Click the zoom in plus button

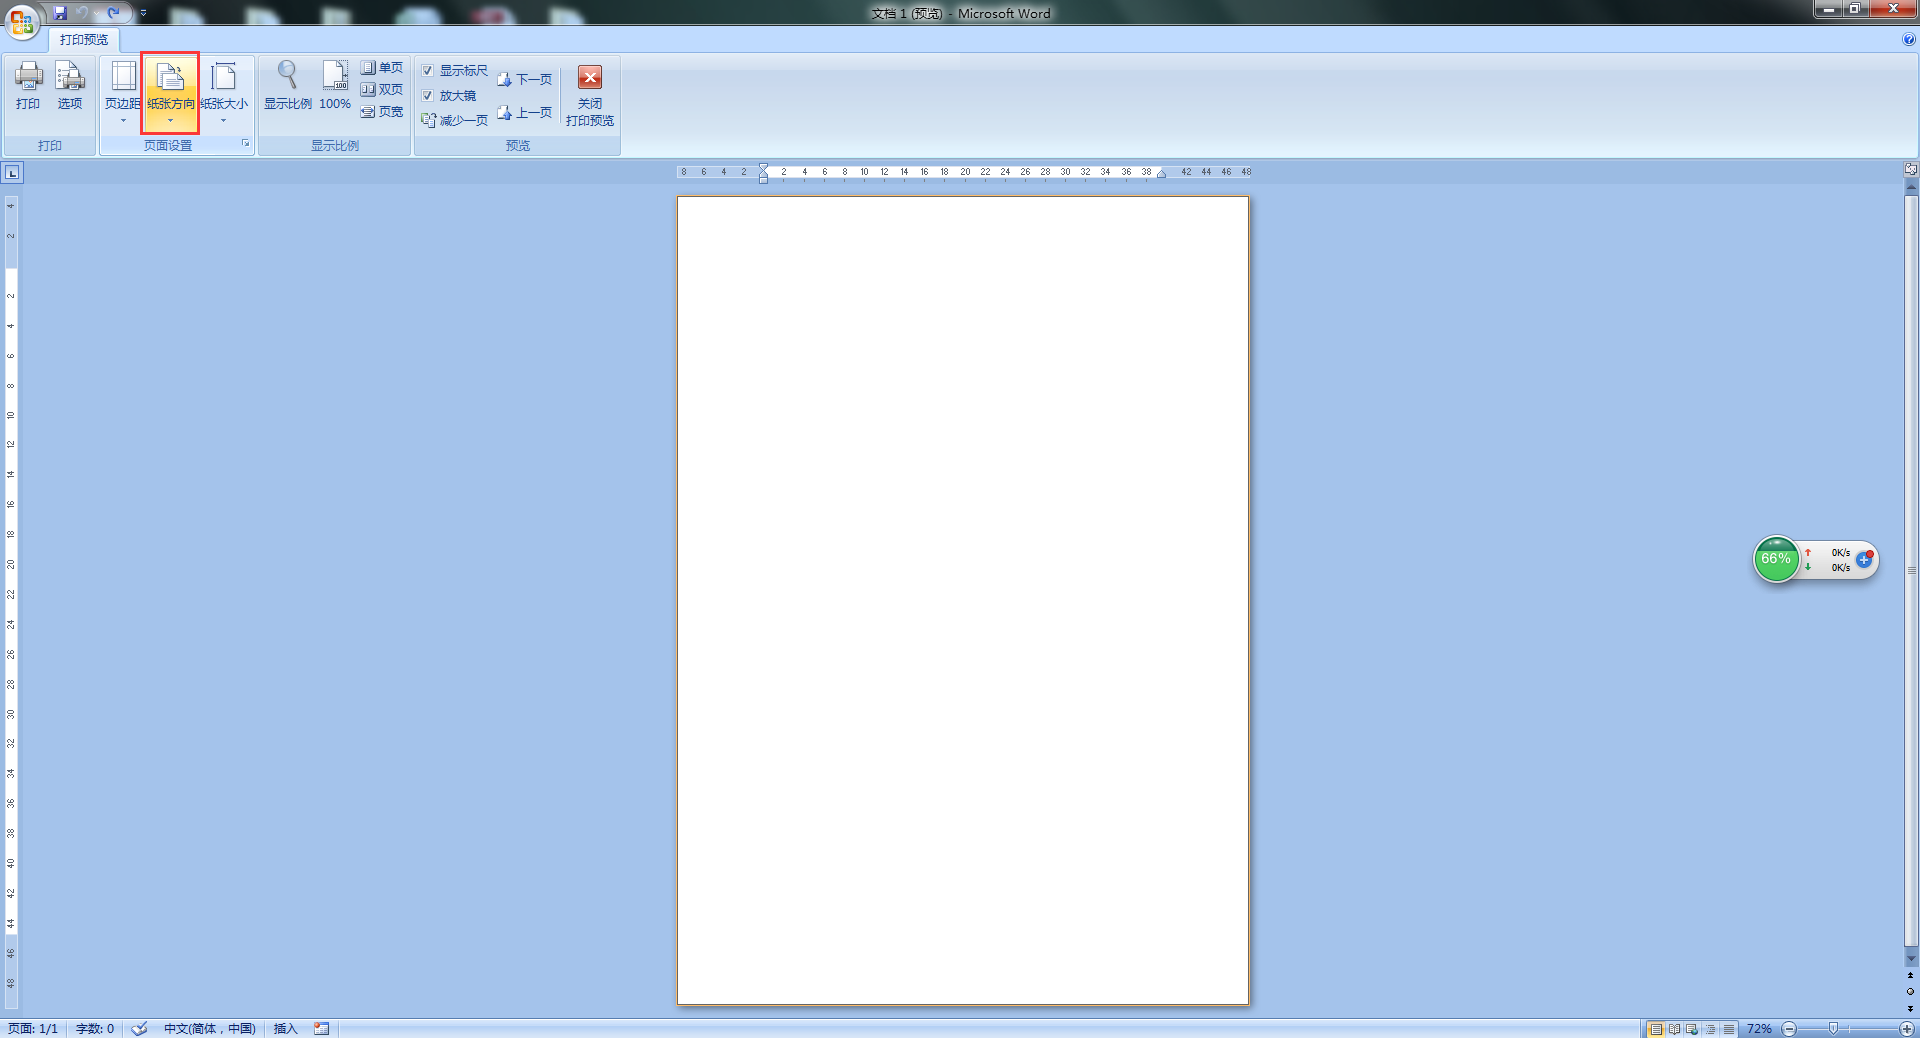[x=1907, y=1029]
